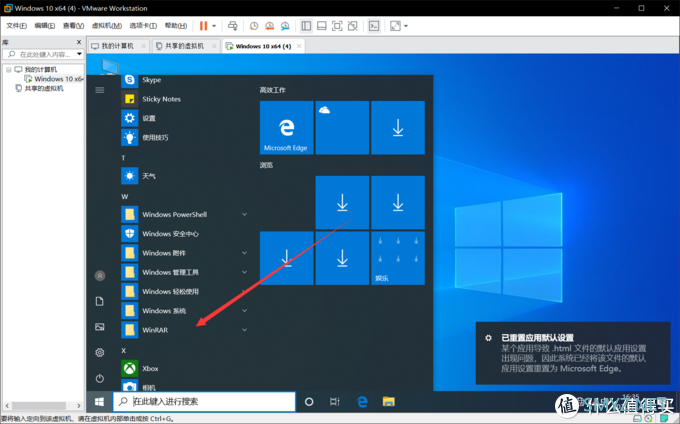Toggle the thumbnail bar view icon
680x424 pixels.
click(x=322, y=26)
